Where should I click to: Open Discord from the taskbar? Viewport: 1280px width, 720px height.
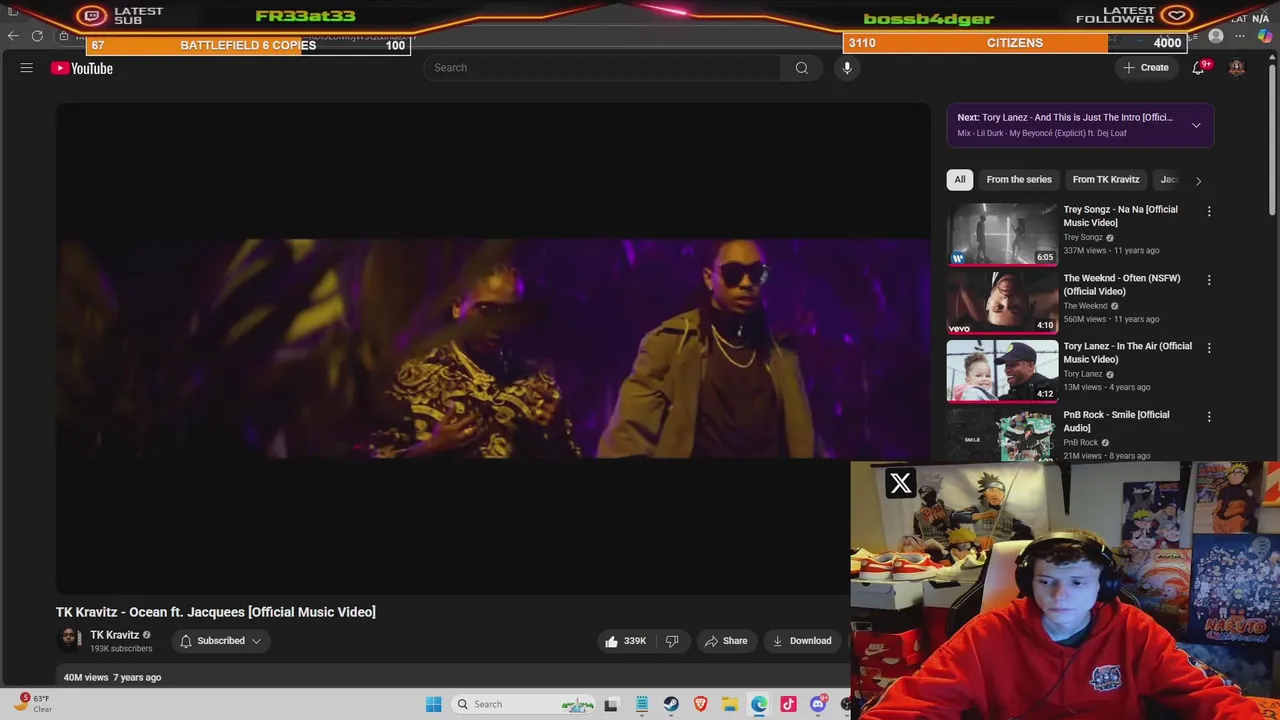point(818,704)
